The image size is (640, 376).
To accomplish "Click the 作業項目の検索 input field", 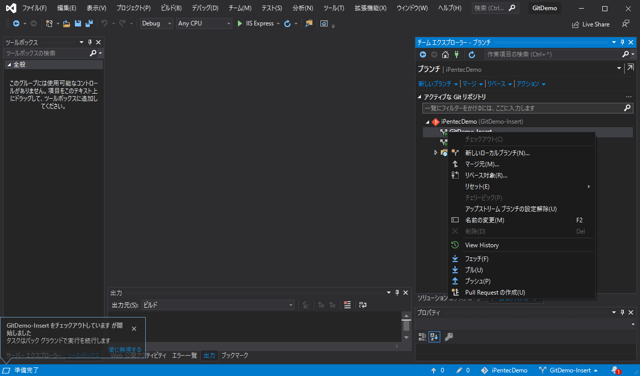I will 553,54.
